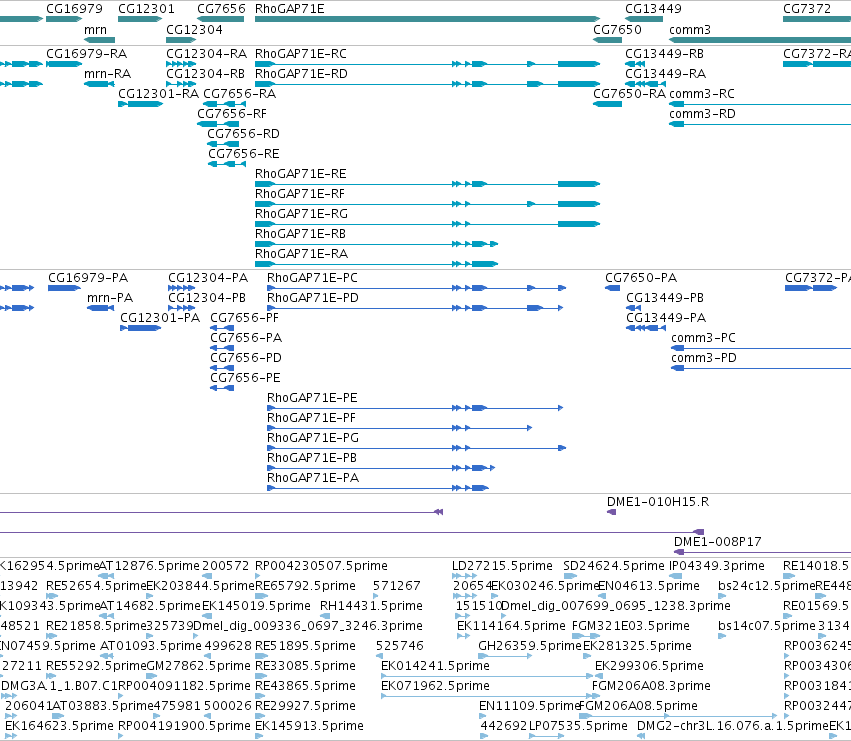
Task: Click transcript CG16979-RA
Action: point(64,64)
